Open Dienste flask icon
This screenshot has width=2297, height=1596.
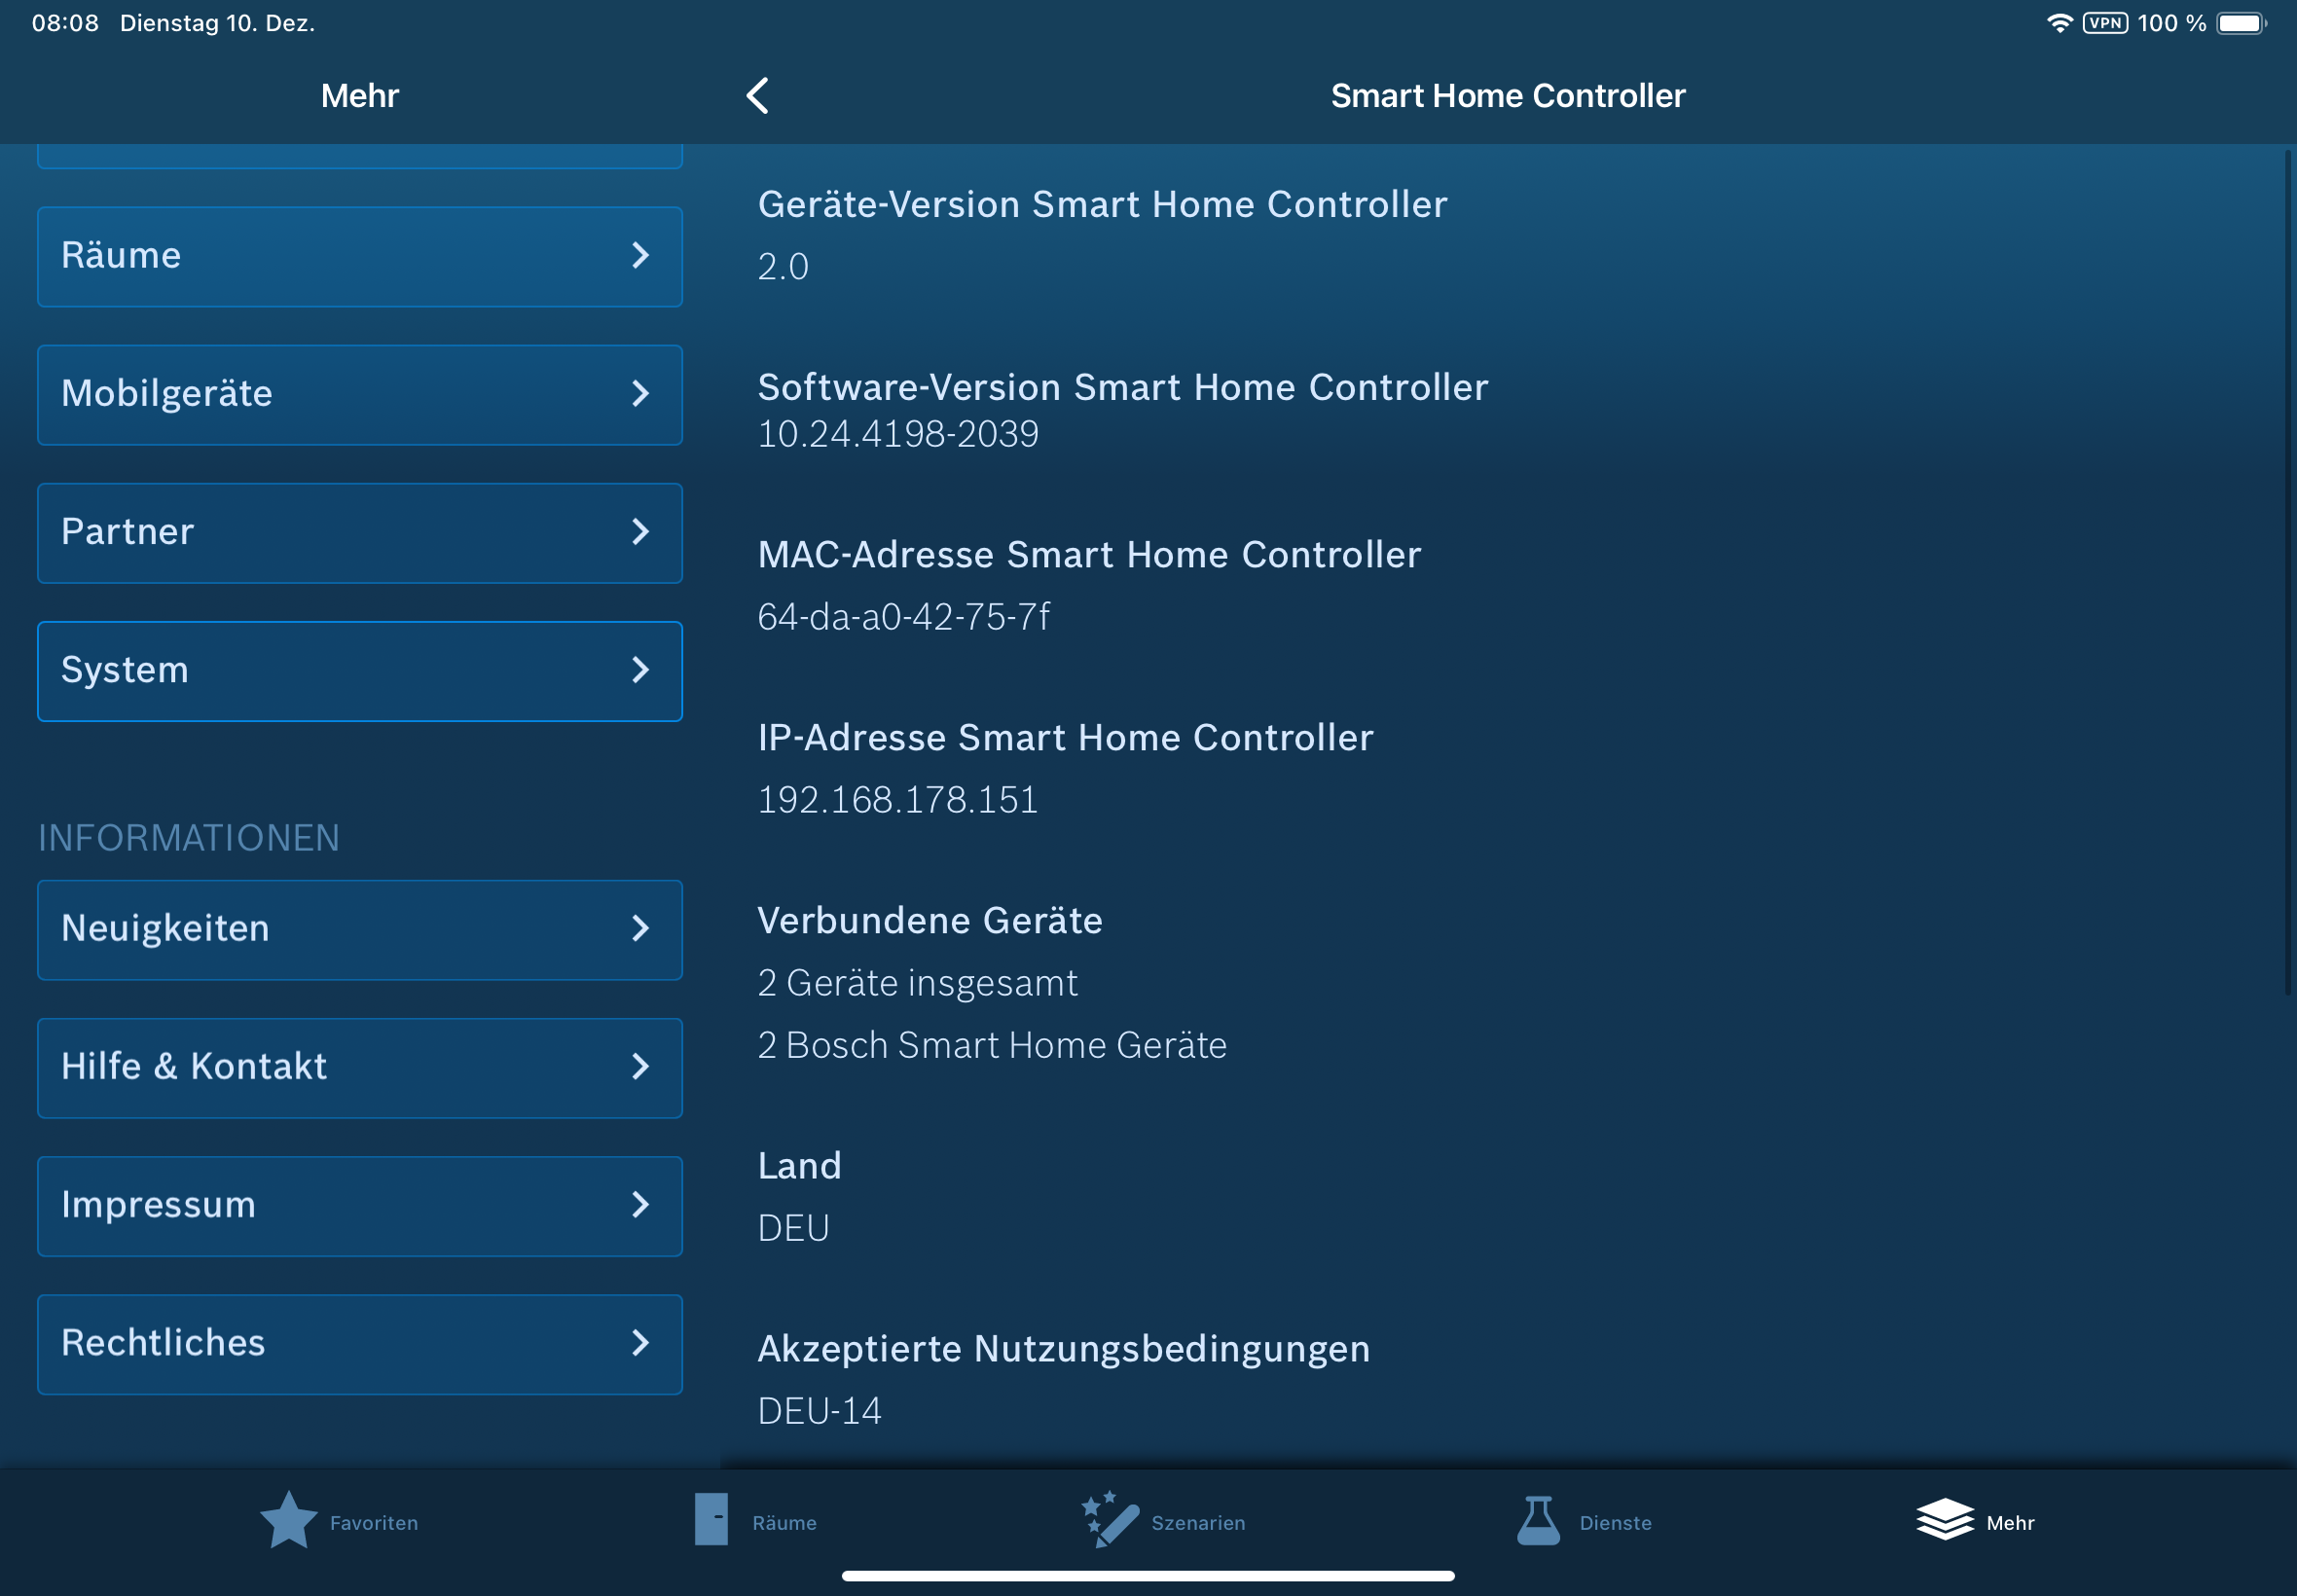[1538, 1520]
